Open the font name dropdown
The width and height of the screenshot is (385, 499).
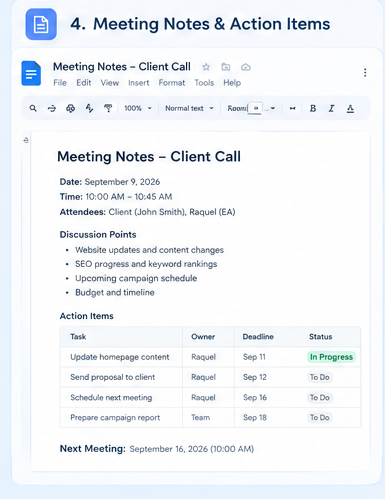click(x=237, y=108)
